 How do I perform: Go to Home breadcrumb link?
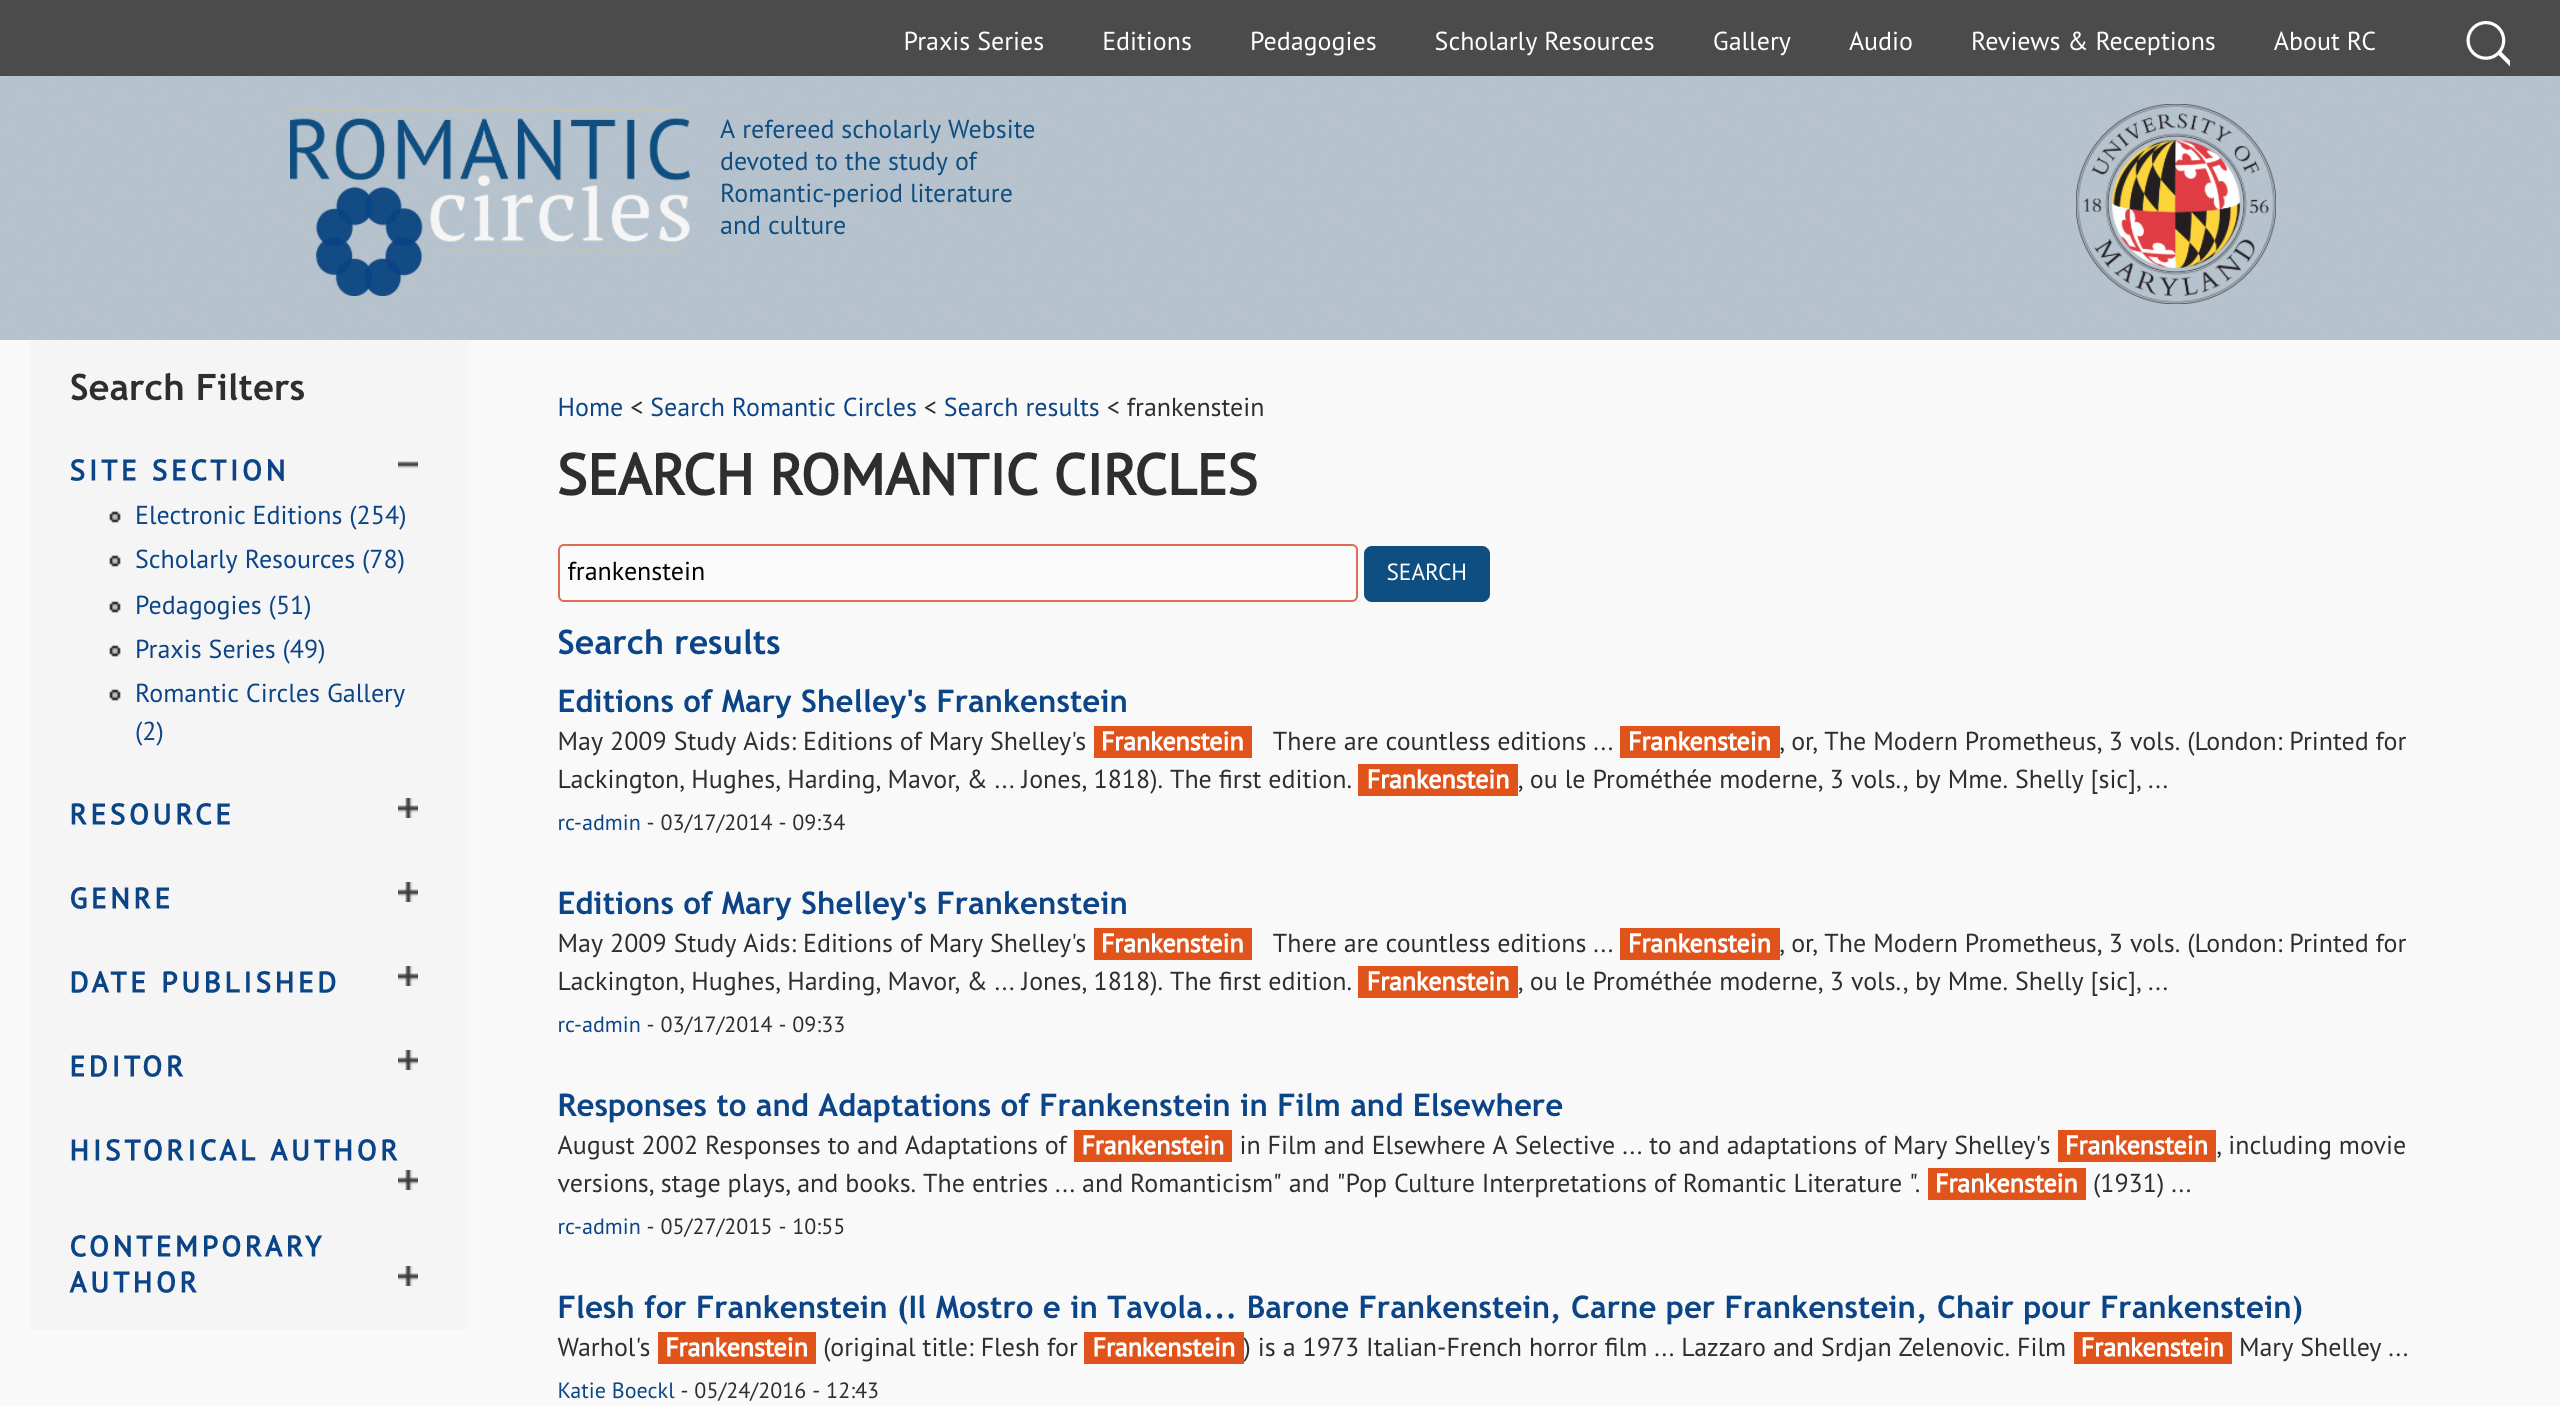tap(590, 408)
